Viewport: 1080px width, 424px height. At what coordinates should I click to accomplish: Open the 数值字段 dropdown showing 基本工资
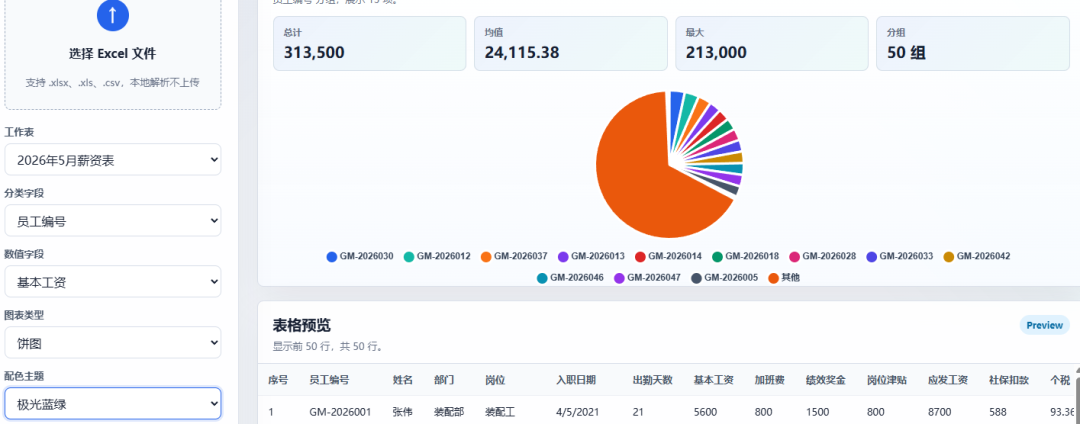pos(113,282)
